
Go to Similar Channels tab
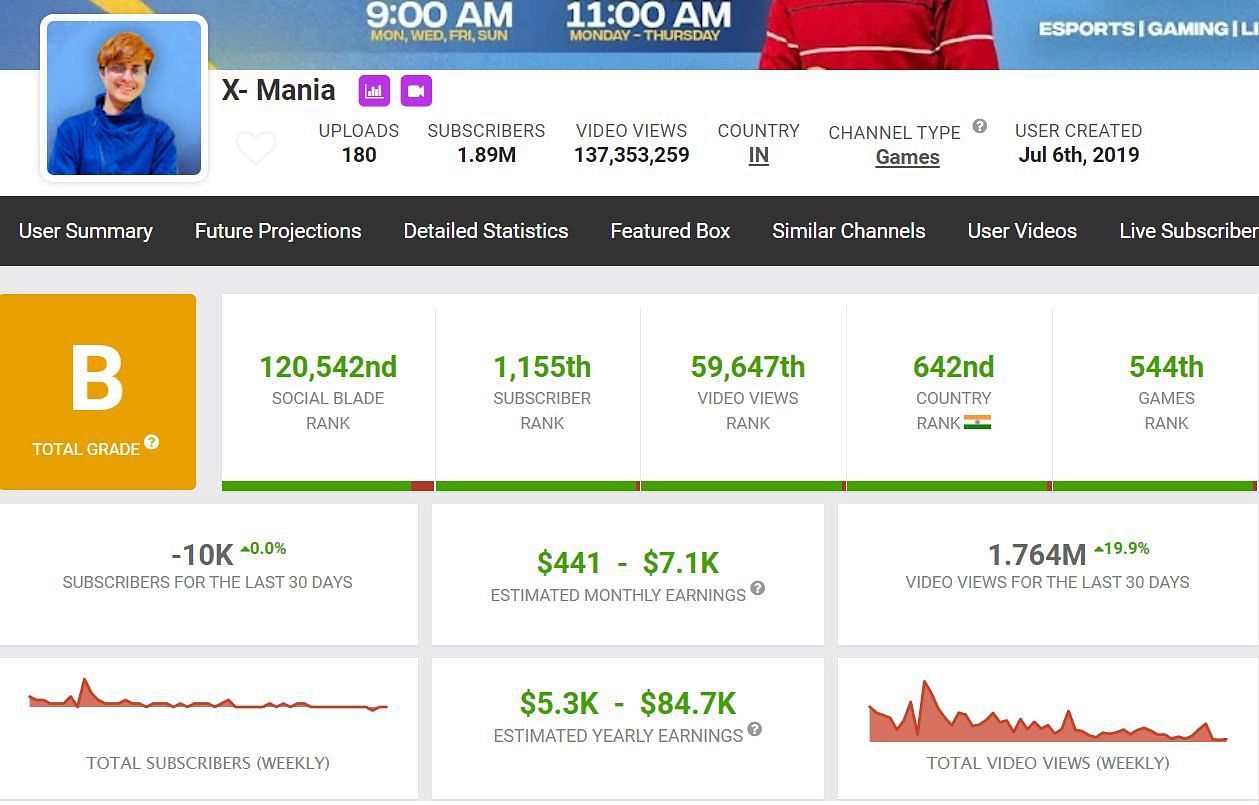[x=848, y=231]
